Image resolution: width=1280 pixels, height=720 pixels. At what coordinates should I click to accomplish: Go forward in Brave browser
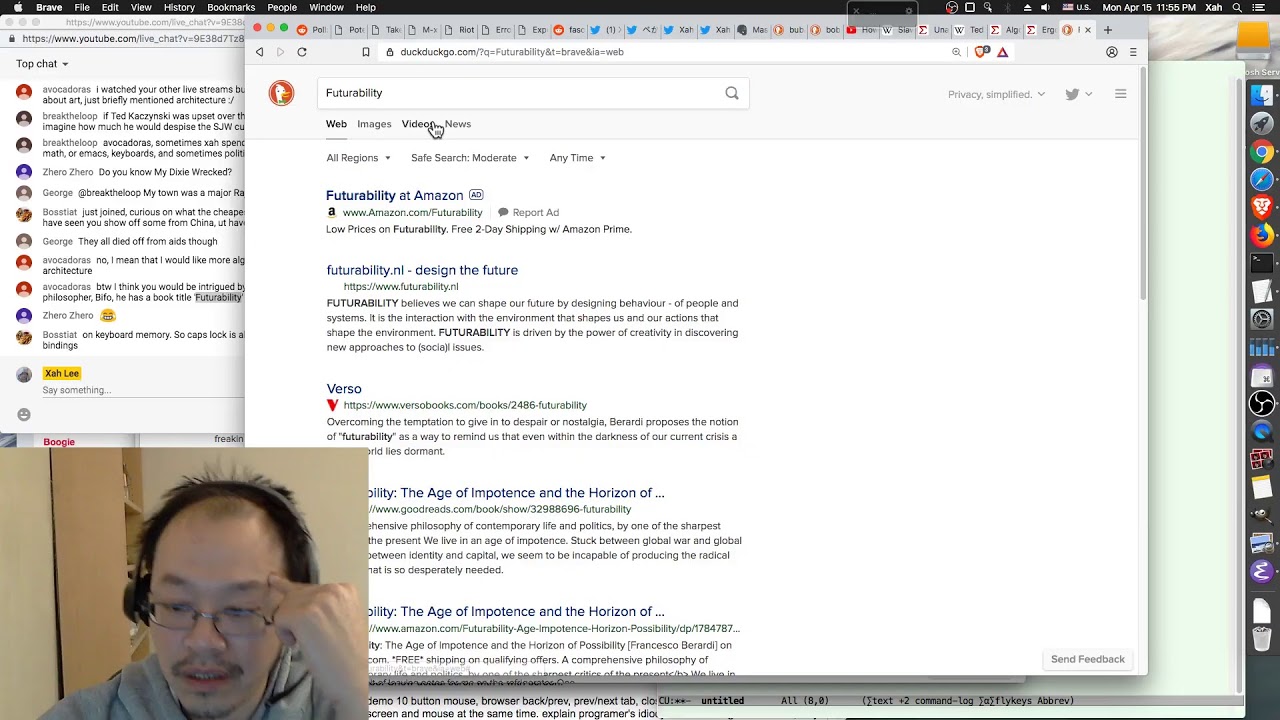tap(280, 52)
